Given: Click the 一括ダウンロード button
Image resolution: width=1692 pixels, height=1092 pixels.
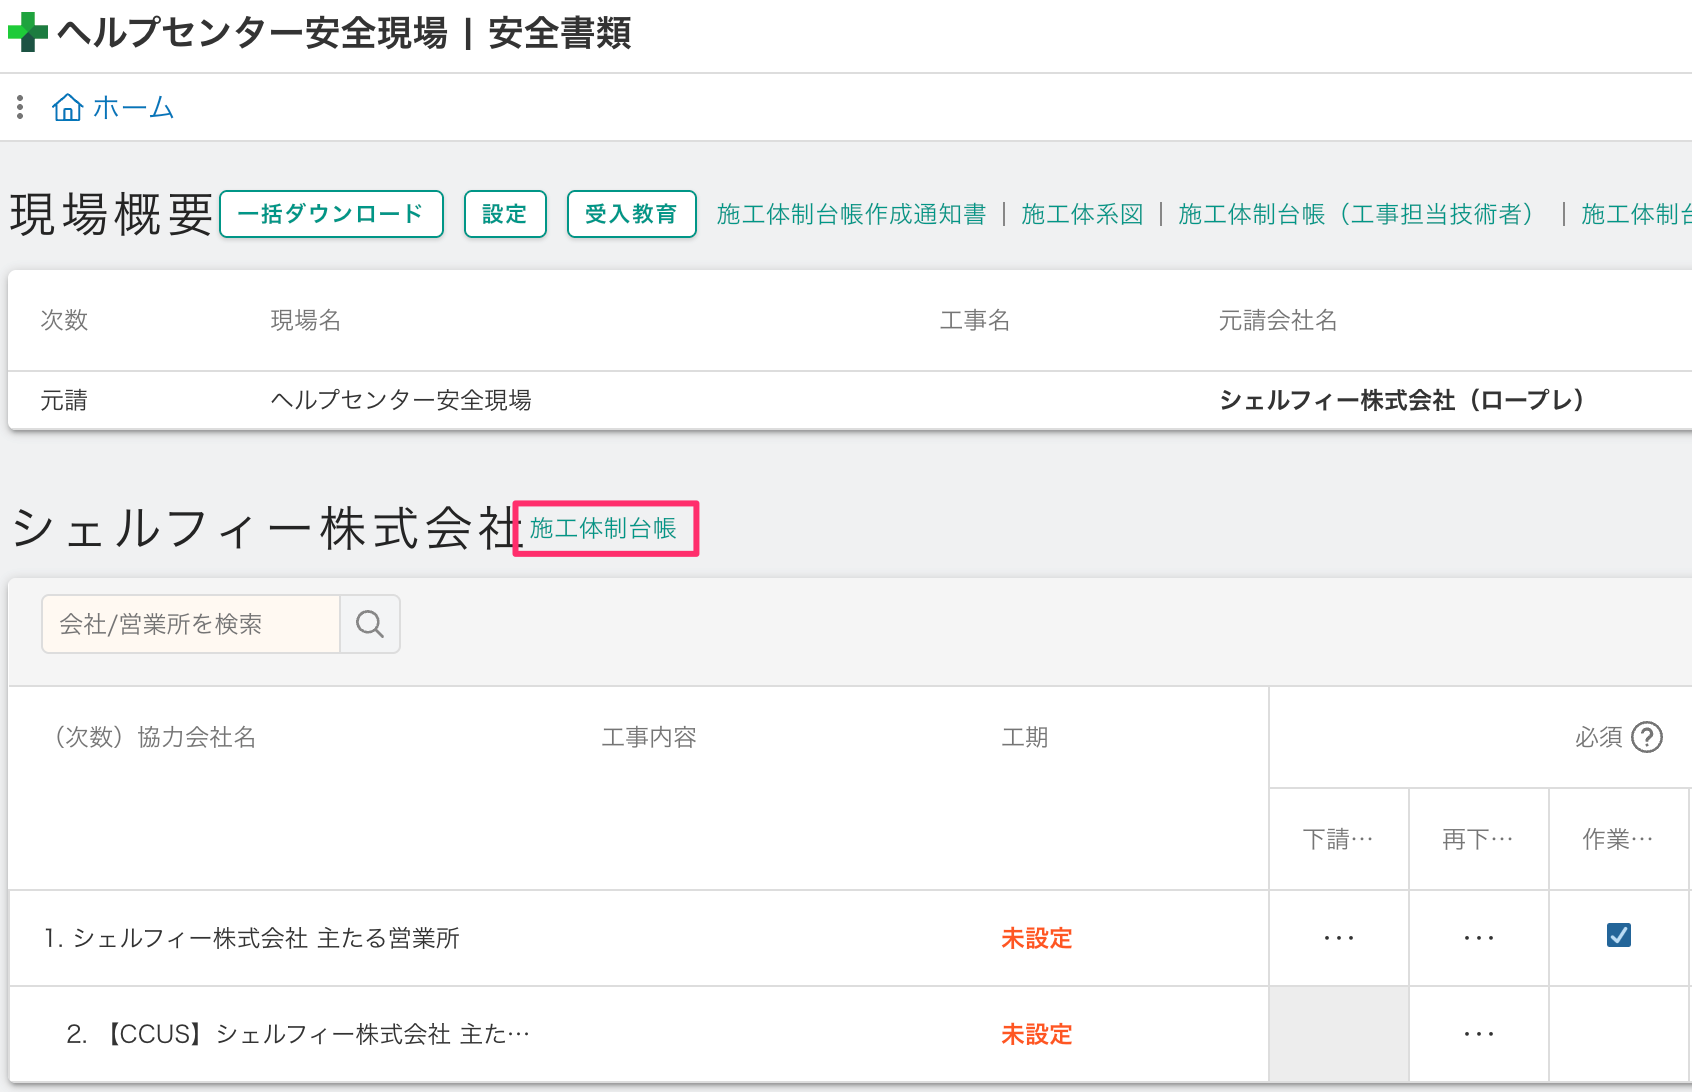Looking at the screenshot, I should (331, 214).
